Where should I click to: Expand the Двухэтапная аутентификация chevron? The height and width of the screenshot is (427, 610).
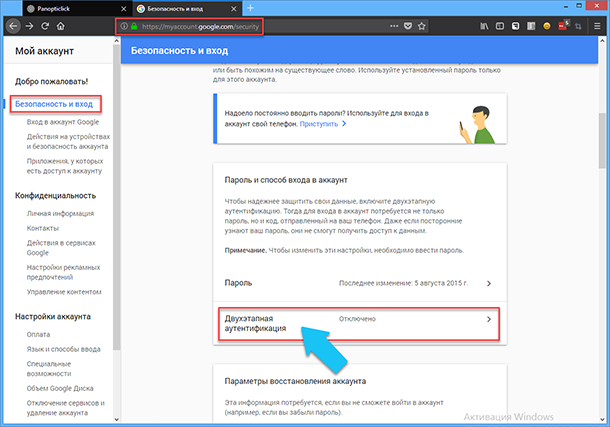click(489, 319)
